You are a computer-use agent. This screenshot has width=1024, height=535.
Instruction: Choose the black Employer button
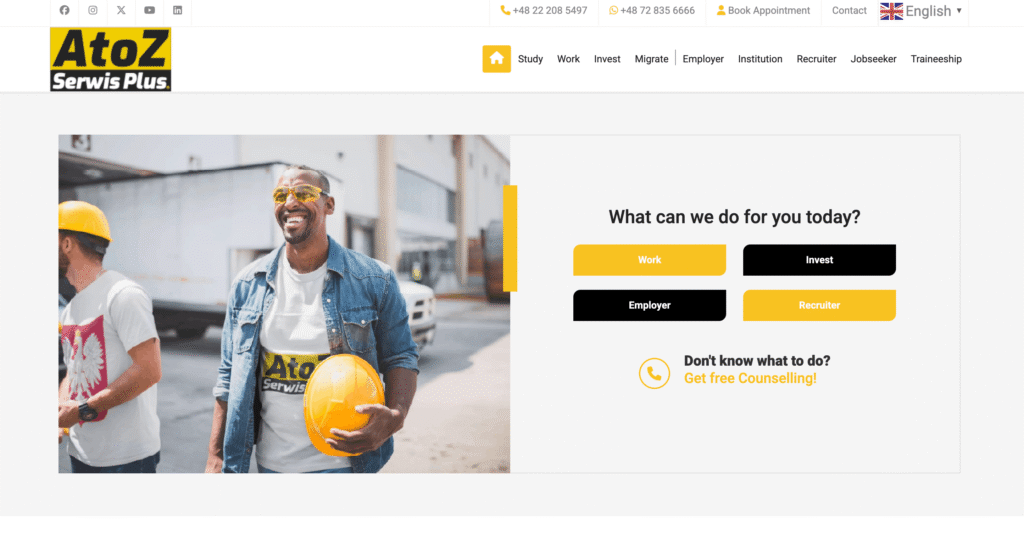649,305
